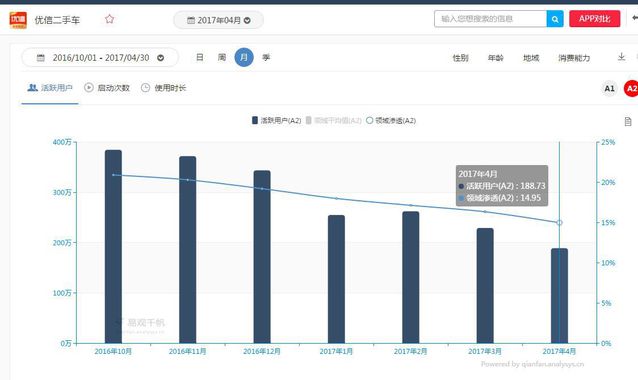Select the A1 circle badge

(609, 88)
